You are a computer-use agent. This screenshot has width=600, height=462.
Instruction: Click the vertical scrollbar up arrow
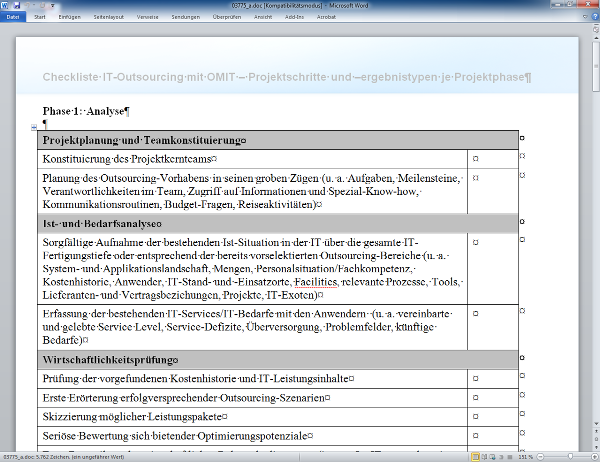[x=594, y=37]
